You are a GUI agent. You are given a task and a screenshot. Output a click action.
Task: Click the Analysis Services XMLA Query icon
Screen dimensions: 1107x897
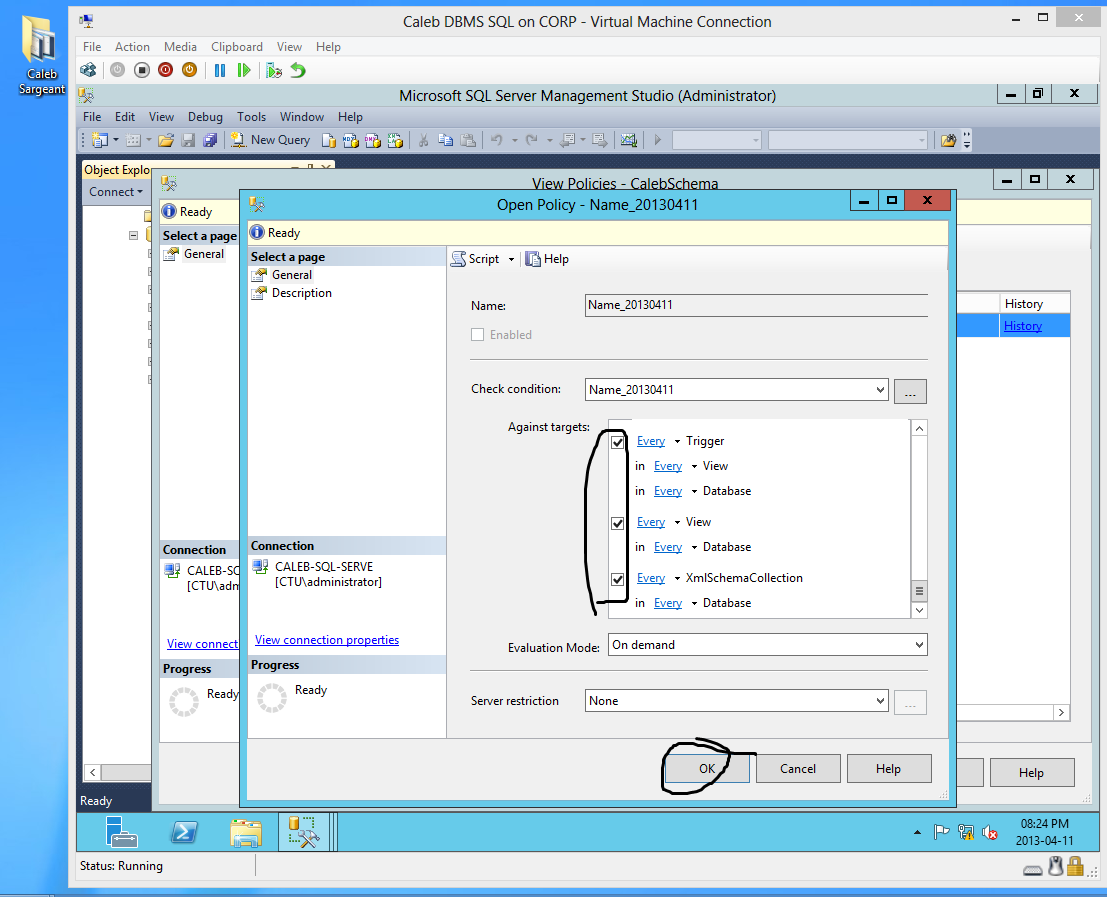(395, 140)
